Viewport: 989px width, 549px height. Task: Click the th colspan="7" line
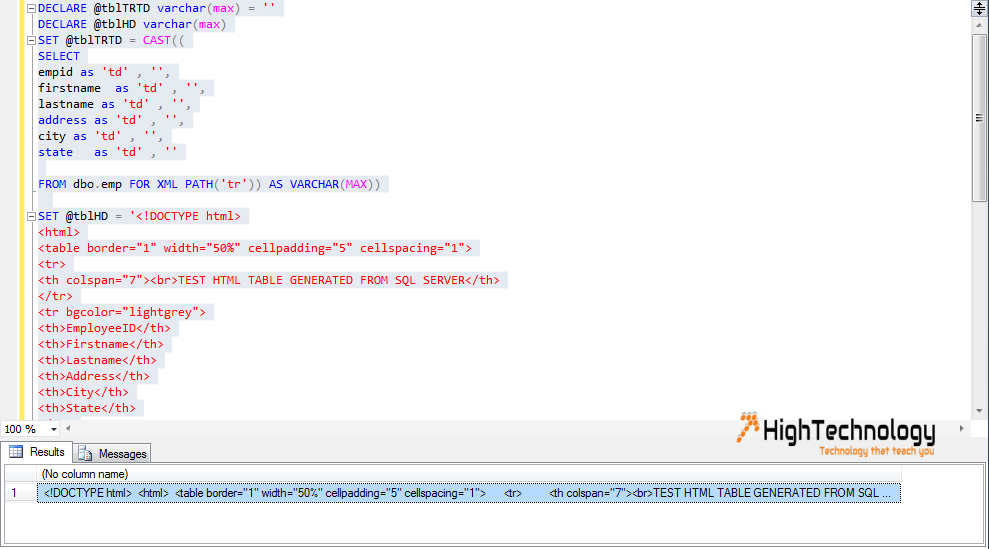point(269,280)
